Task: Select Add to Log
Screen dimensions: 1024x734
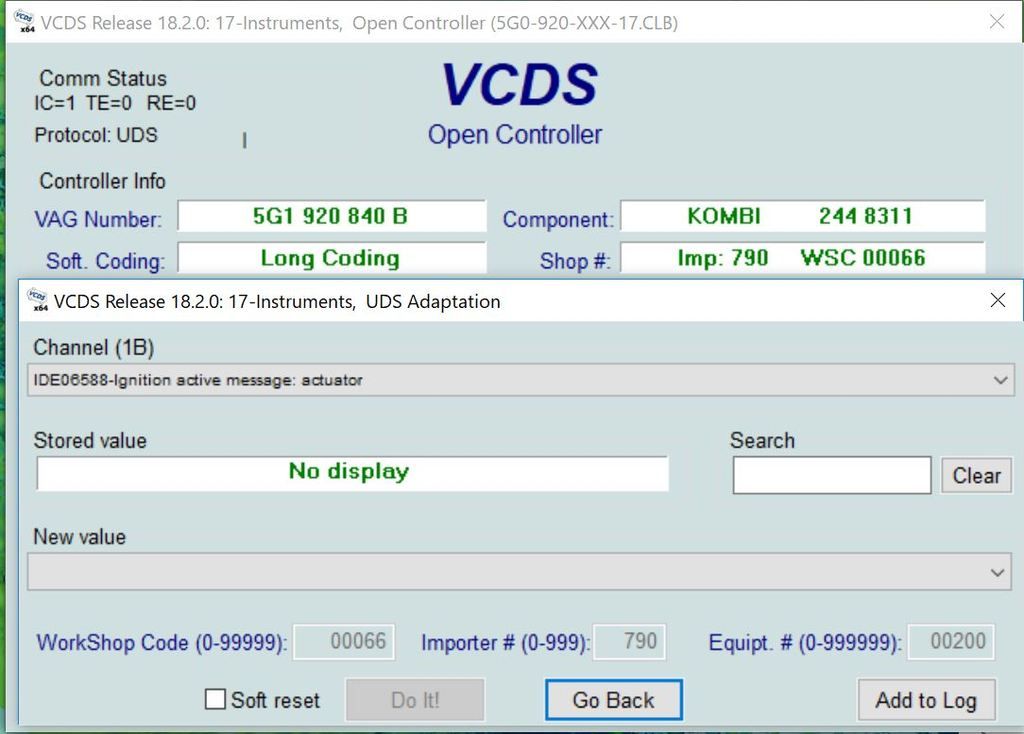Action: point(926,700)
